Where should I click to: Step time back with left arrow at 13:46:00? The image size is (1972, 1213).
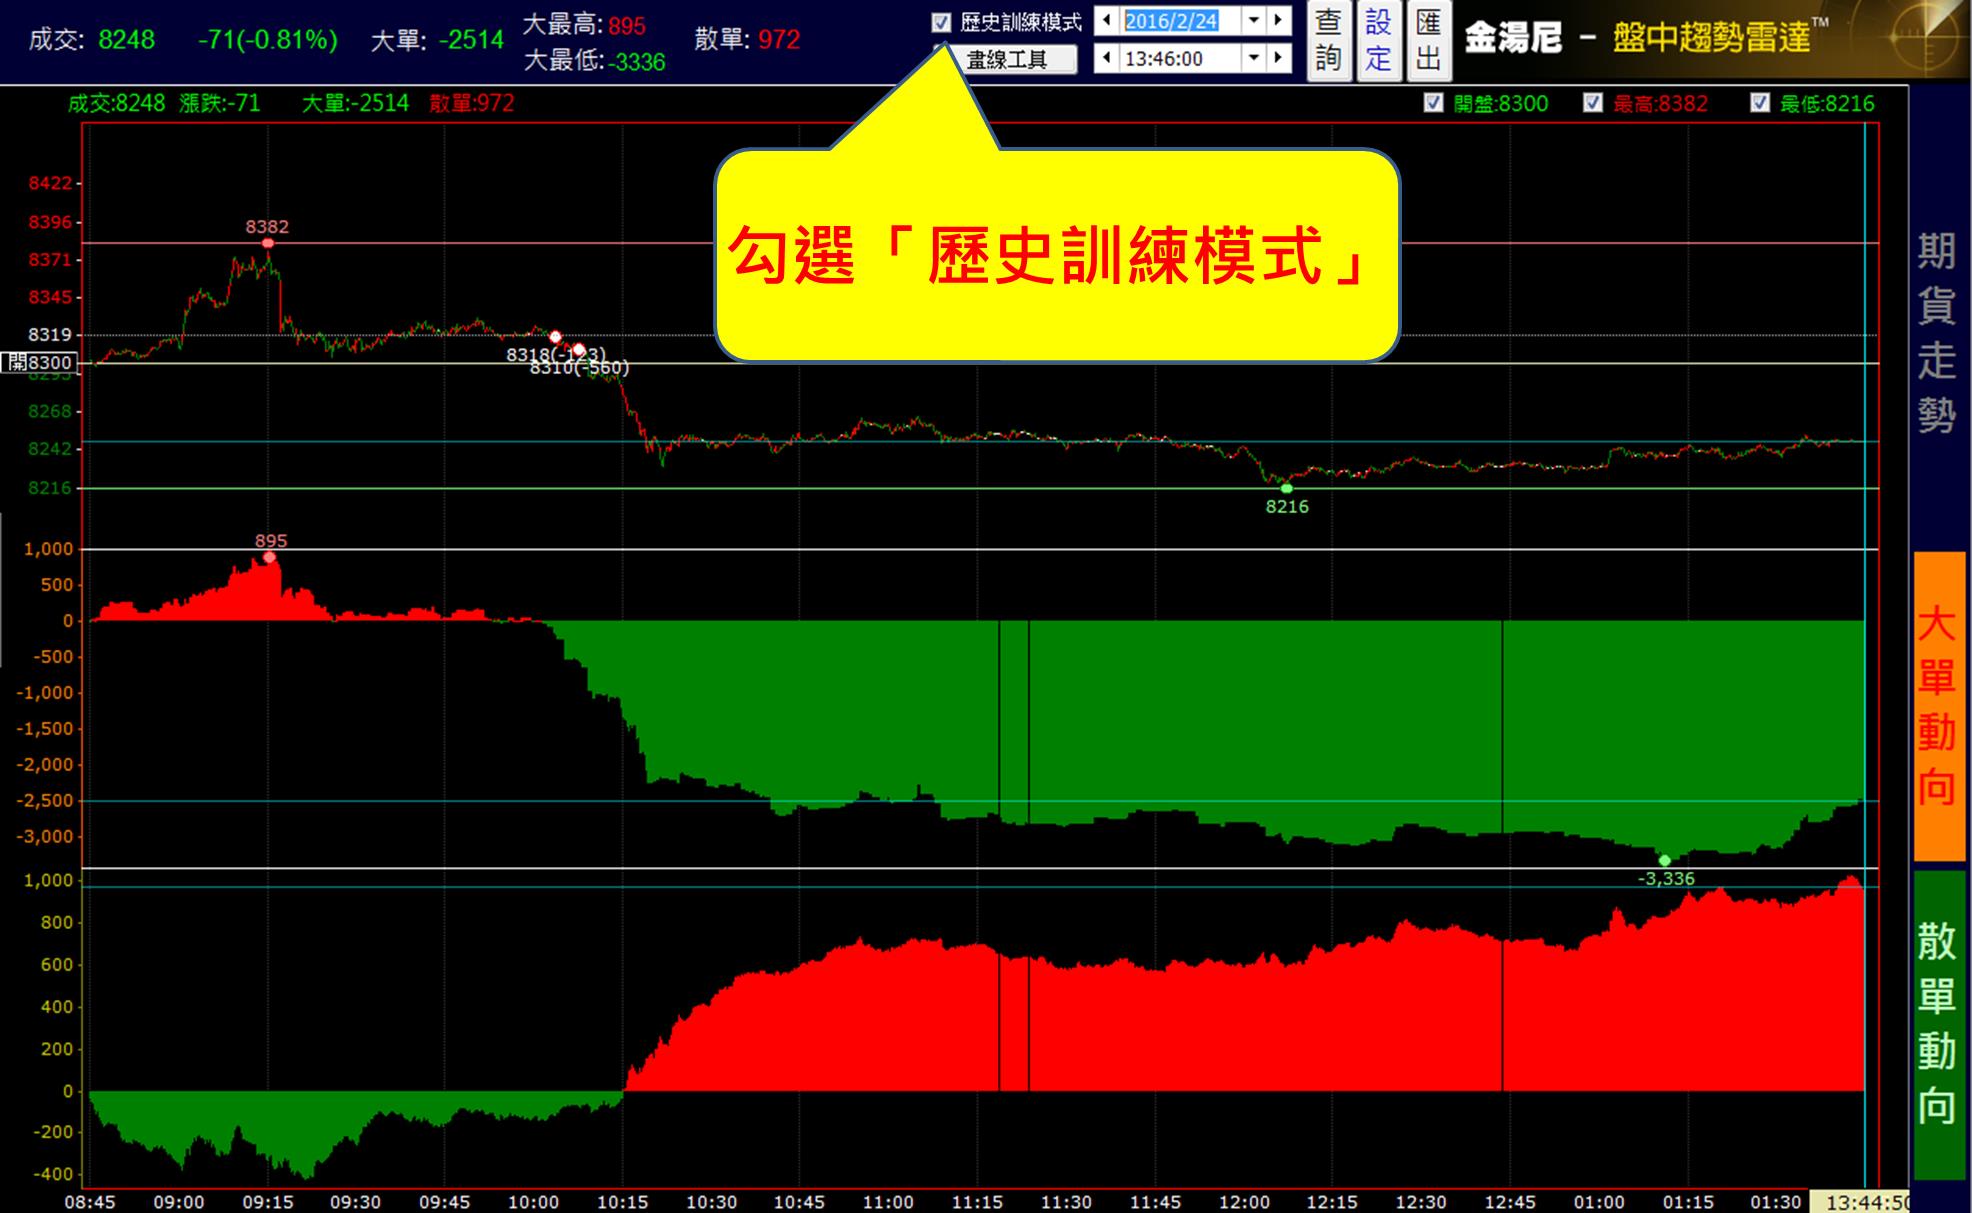coord(1106,58)
